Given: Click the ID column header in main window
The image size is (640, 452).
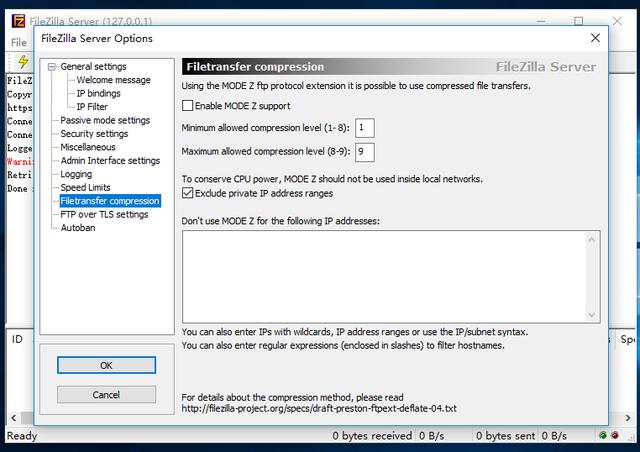Looking at the screenshot, I should pos(17,339).
